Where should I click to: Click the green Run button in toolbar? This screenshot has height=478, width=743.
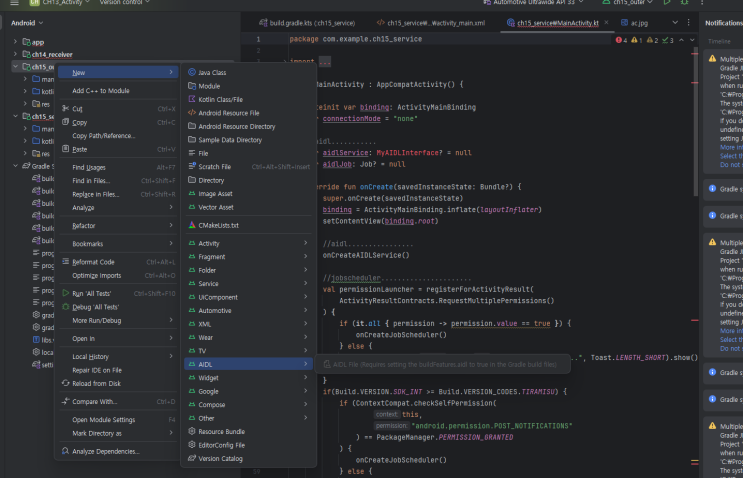[667, 4]
